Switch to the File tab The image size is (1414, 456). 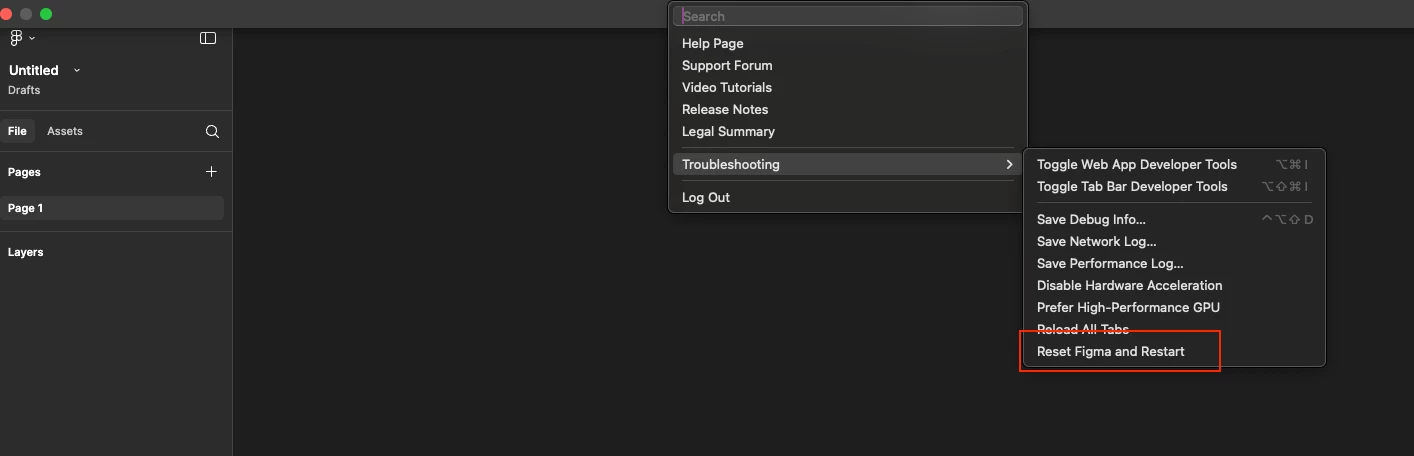pos(17,131)
